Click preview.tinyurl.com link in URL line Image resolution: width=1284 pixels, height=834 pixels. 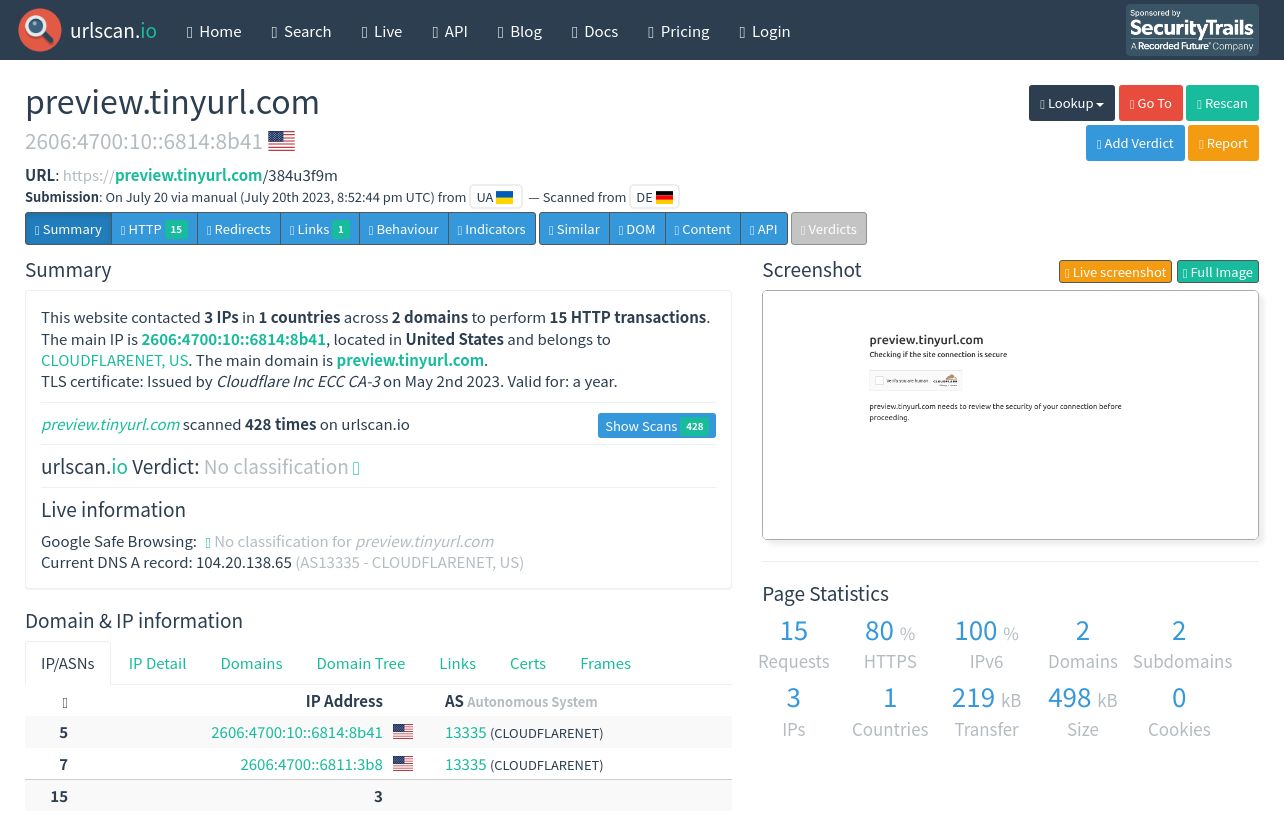point(188,175)
